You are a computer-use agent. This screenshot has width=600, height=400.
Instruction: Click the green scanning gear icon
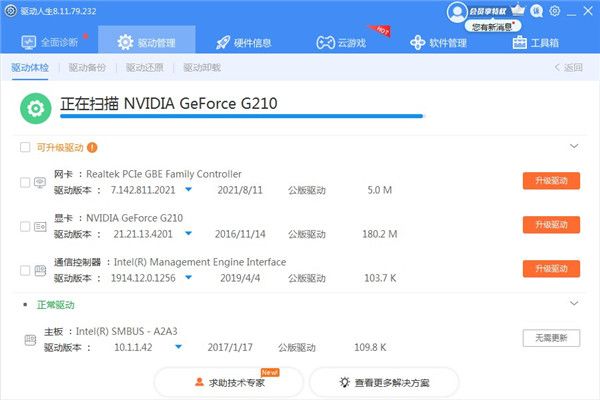[x=36, y=107]
